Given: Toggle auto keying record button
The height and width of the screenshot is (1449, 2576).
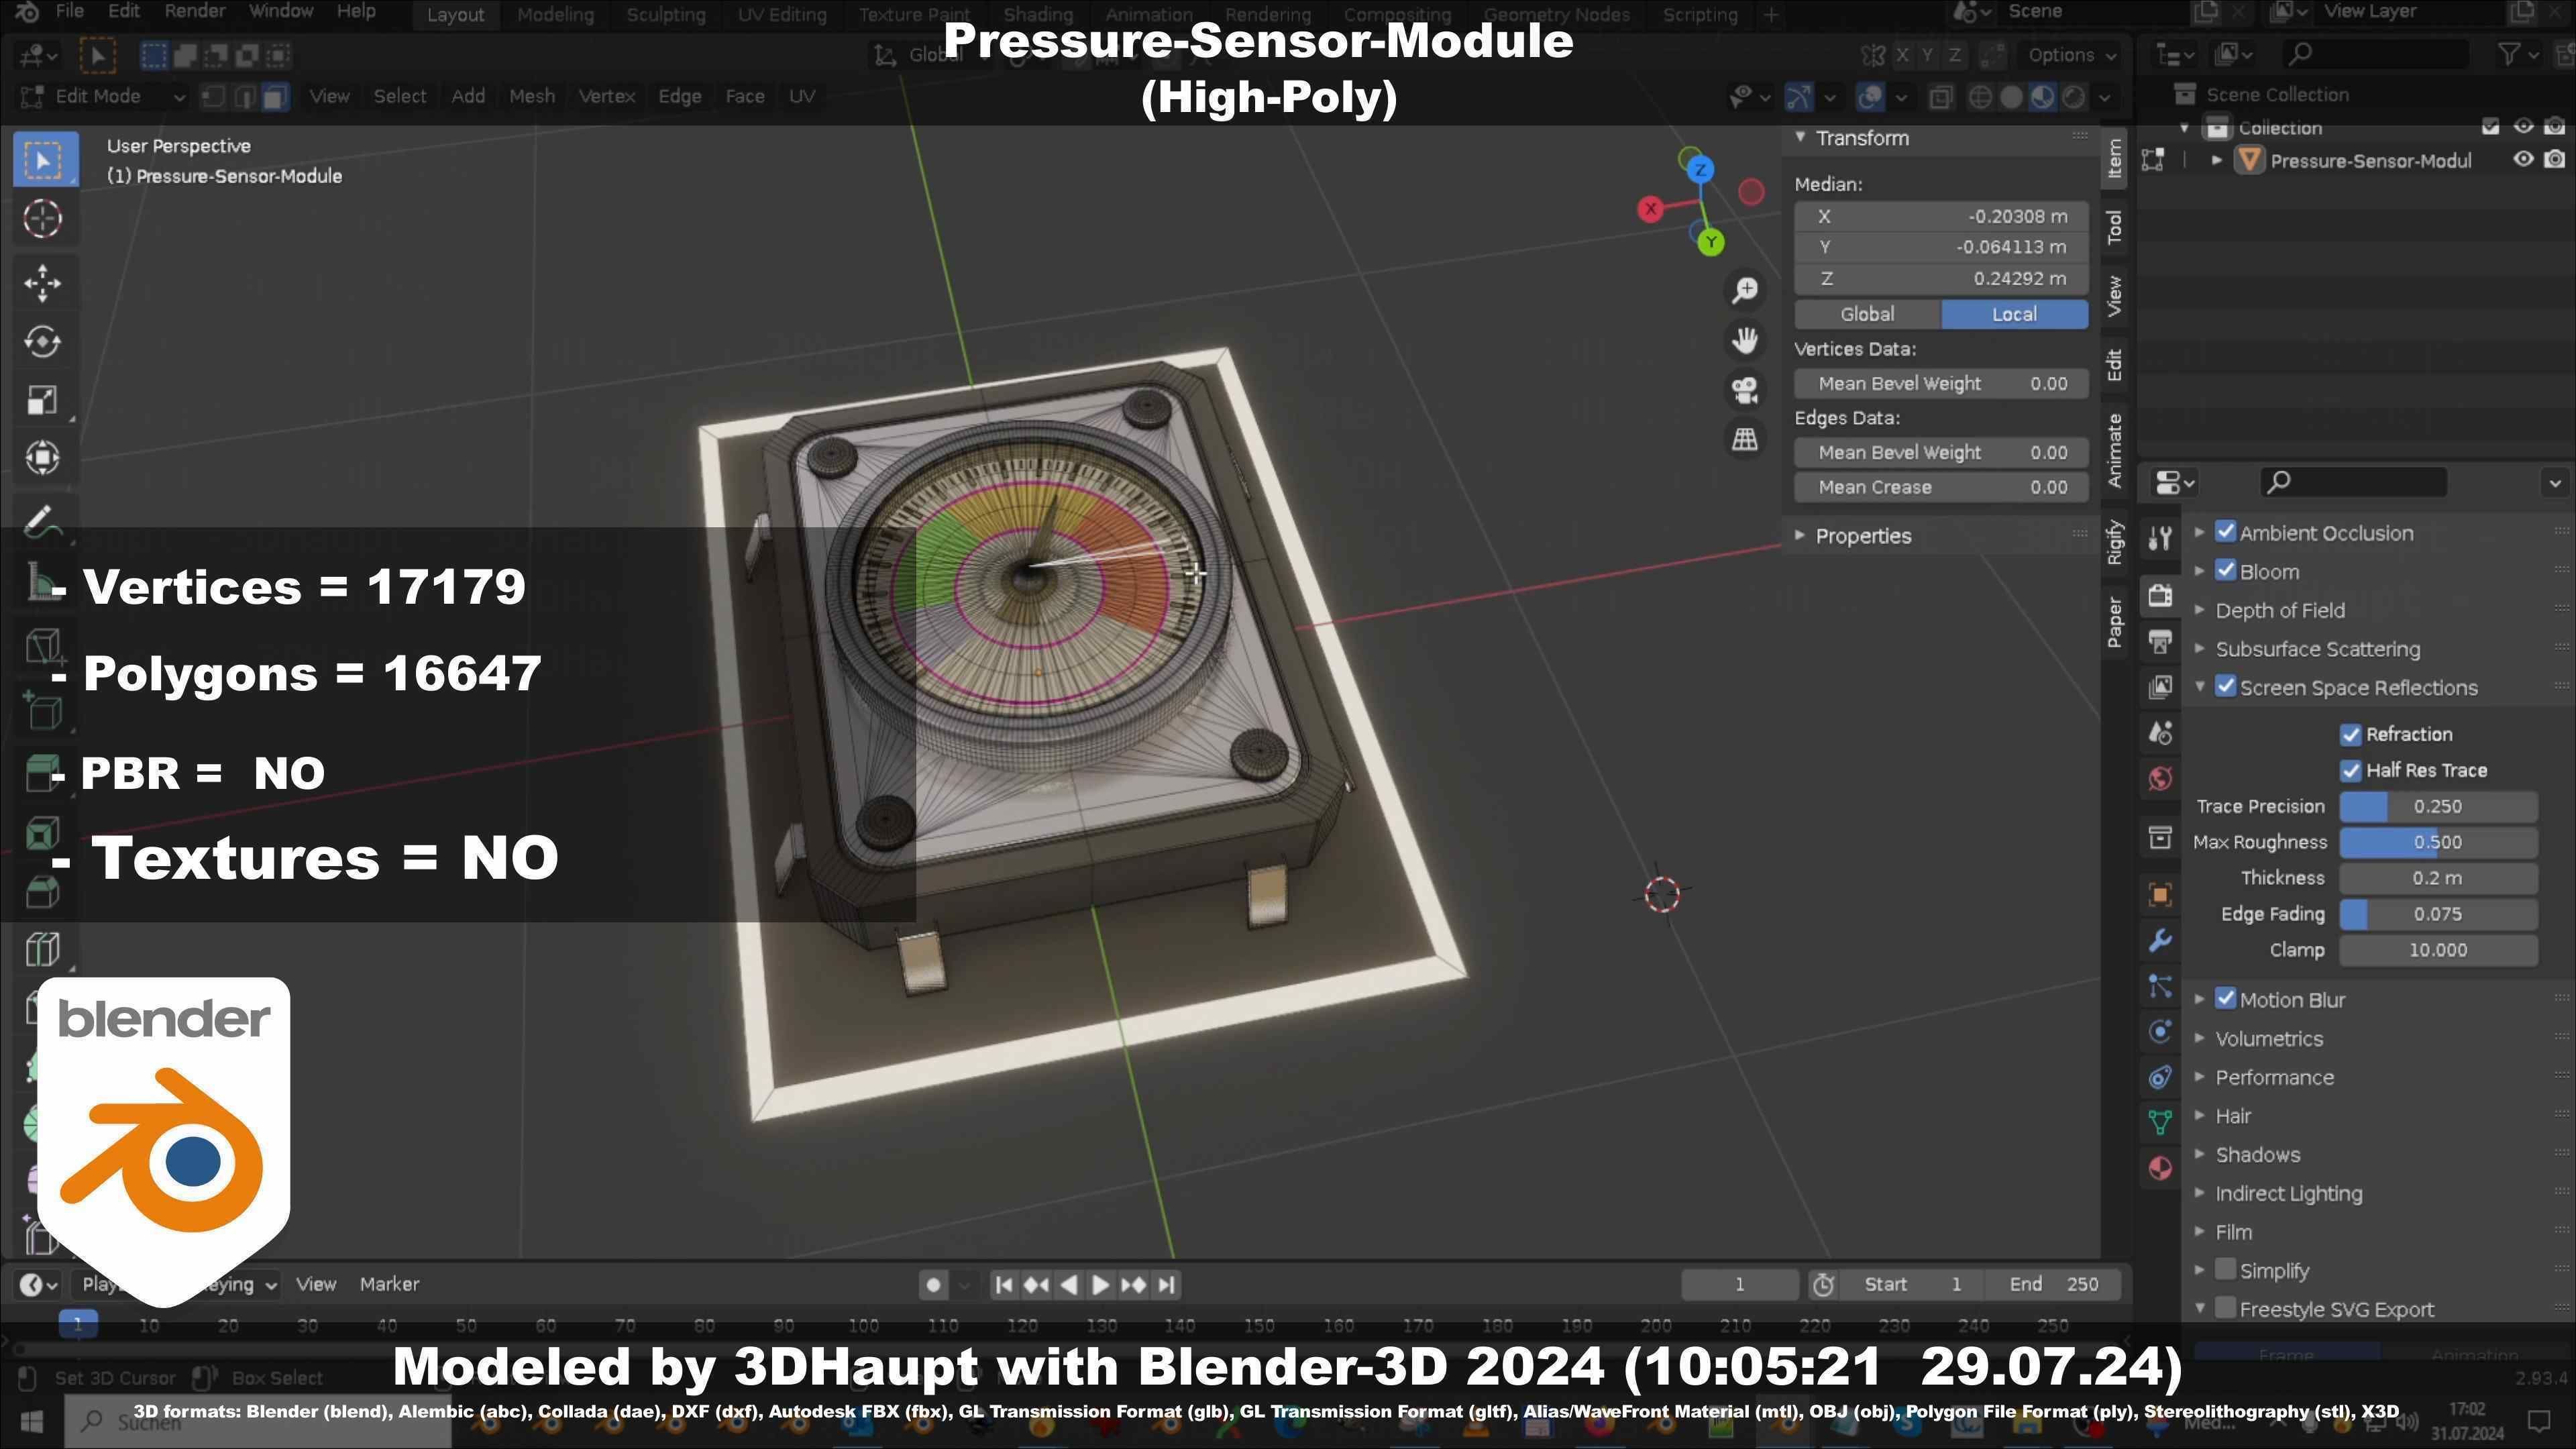Looking at the screenshot, I should coord(933,1285).
